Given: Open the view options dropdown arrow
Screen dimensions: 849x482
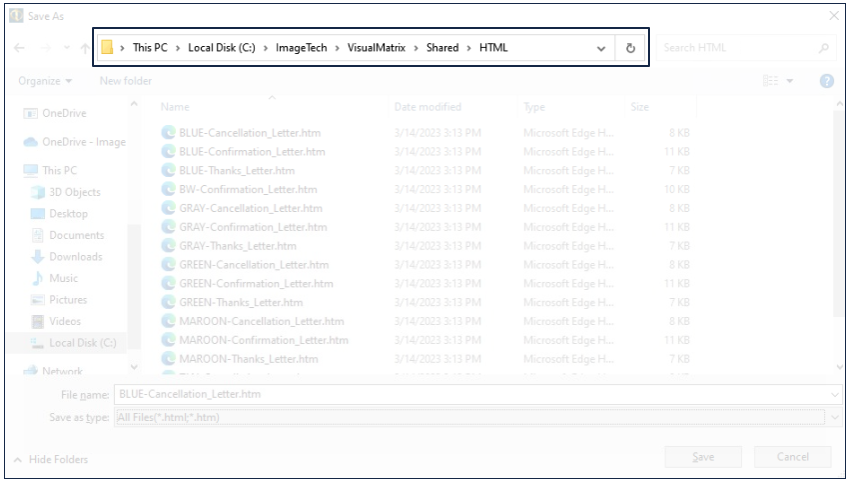Looking at the screenshot, I should coord(790,81).
